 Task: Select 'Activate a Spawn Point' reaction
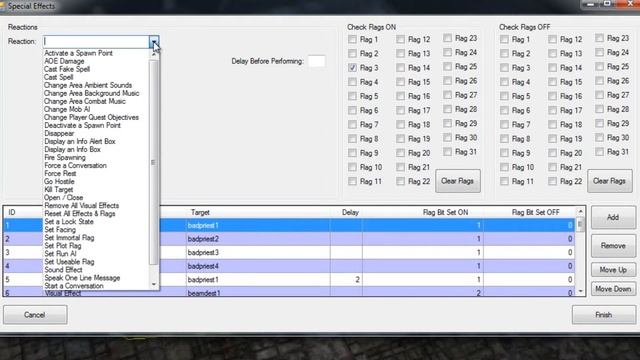coord(78,53)
